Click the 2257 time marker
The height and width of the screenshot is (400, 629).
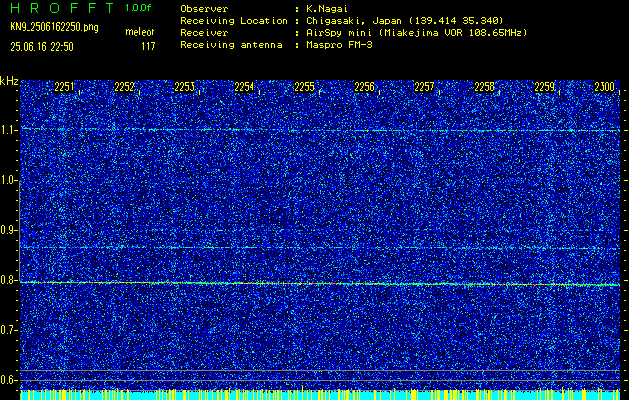pyautogui.click(x=424, y=87)
